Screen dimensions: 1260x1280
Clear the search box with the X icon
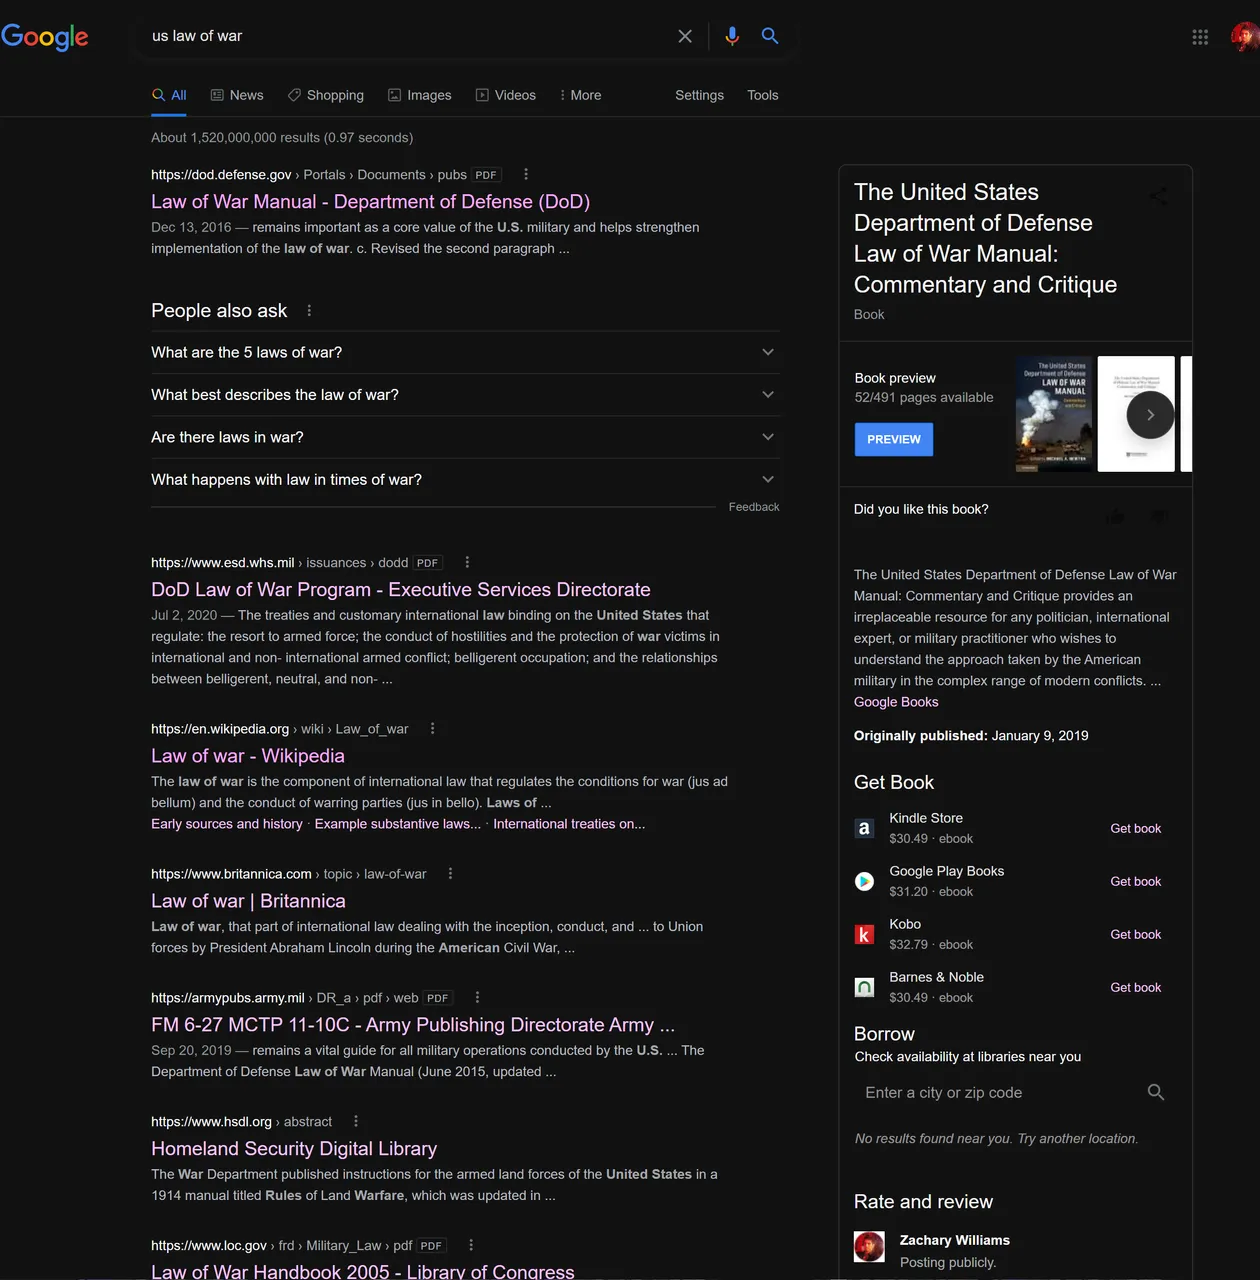pyautogui.click(x=685, y=36)
